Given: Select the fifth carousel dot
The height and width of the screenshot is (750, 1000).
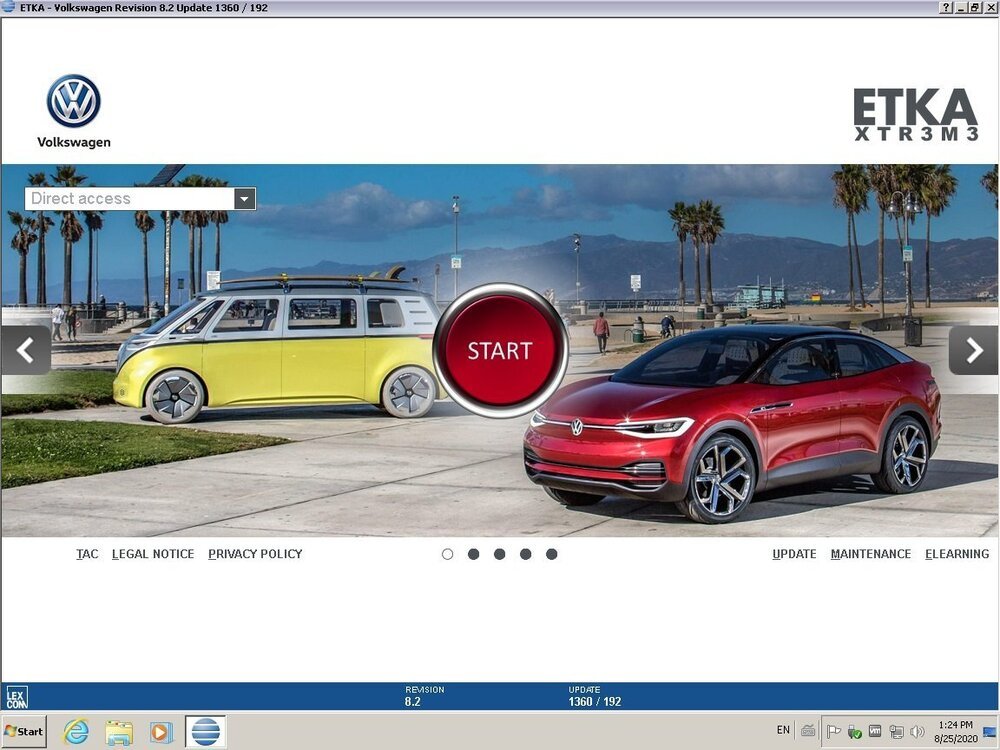Looking at the screenshot, I should 551,554.
